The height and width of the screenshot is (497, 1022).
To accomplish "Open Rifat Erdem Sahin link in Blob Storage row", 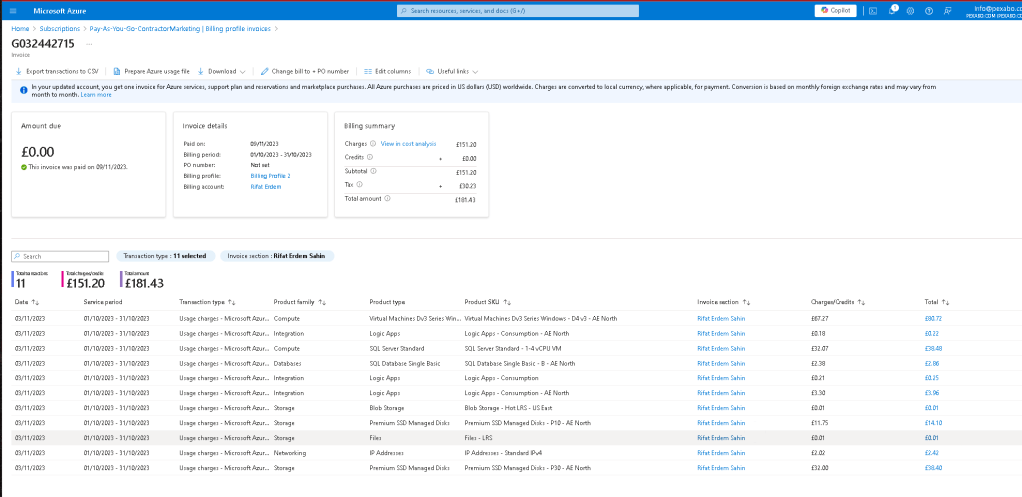I will point(721,408).
